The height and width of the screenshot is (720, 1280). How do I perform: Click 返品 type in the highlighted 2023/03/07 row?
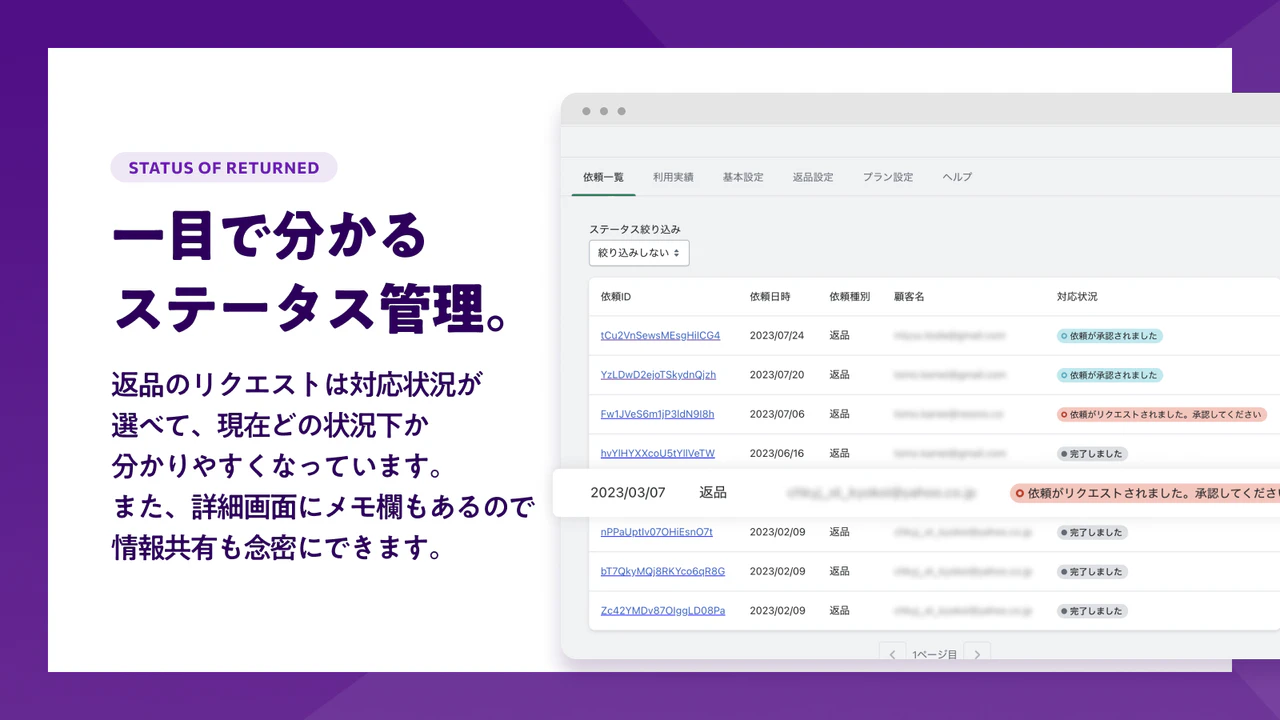[x=713, y=493]
